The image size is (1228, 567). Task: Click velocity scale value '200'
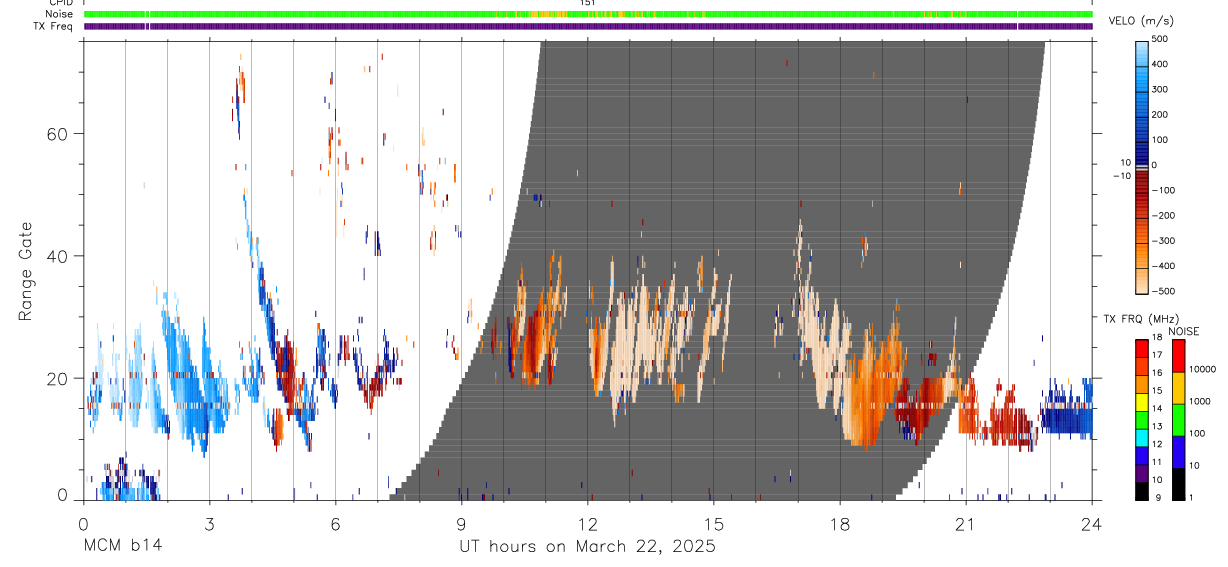(1161, 114)
